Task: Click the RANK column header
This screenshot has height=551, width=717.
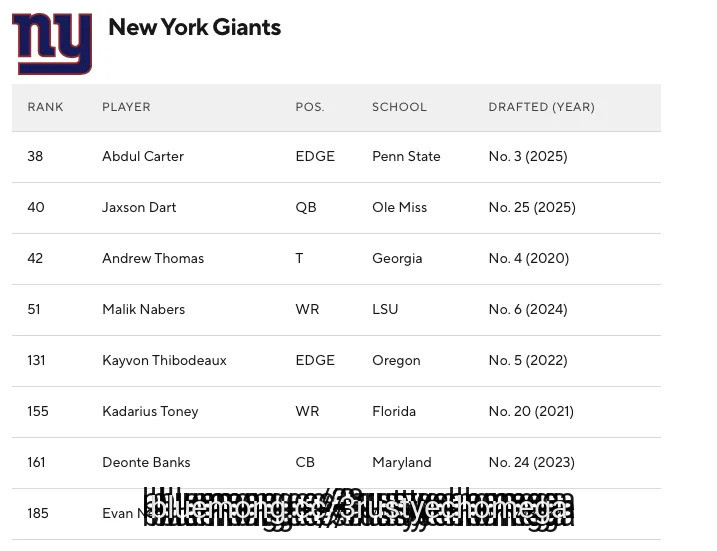Action: [45, 107]
